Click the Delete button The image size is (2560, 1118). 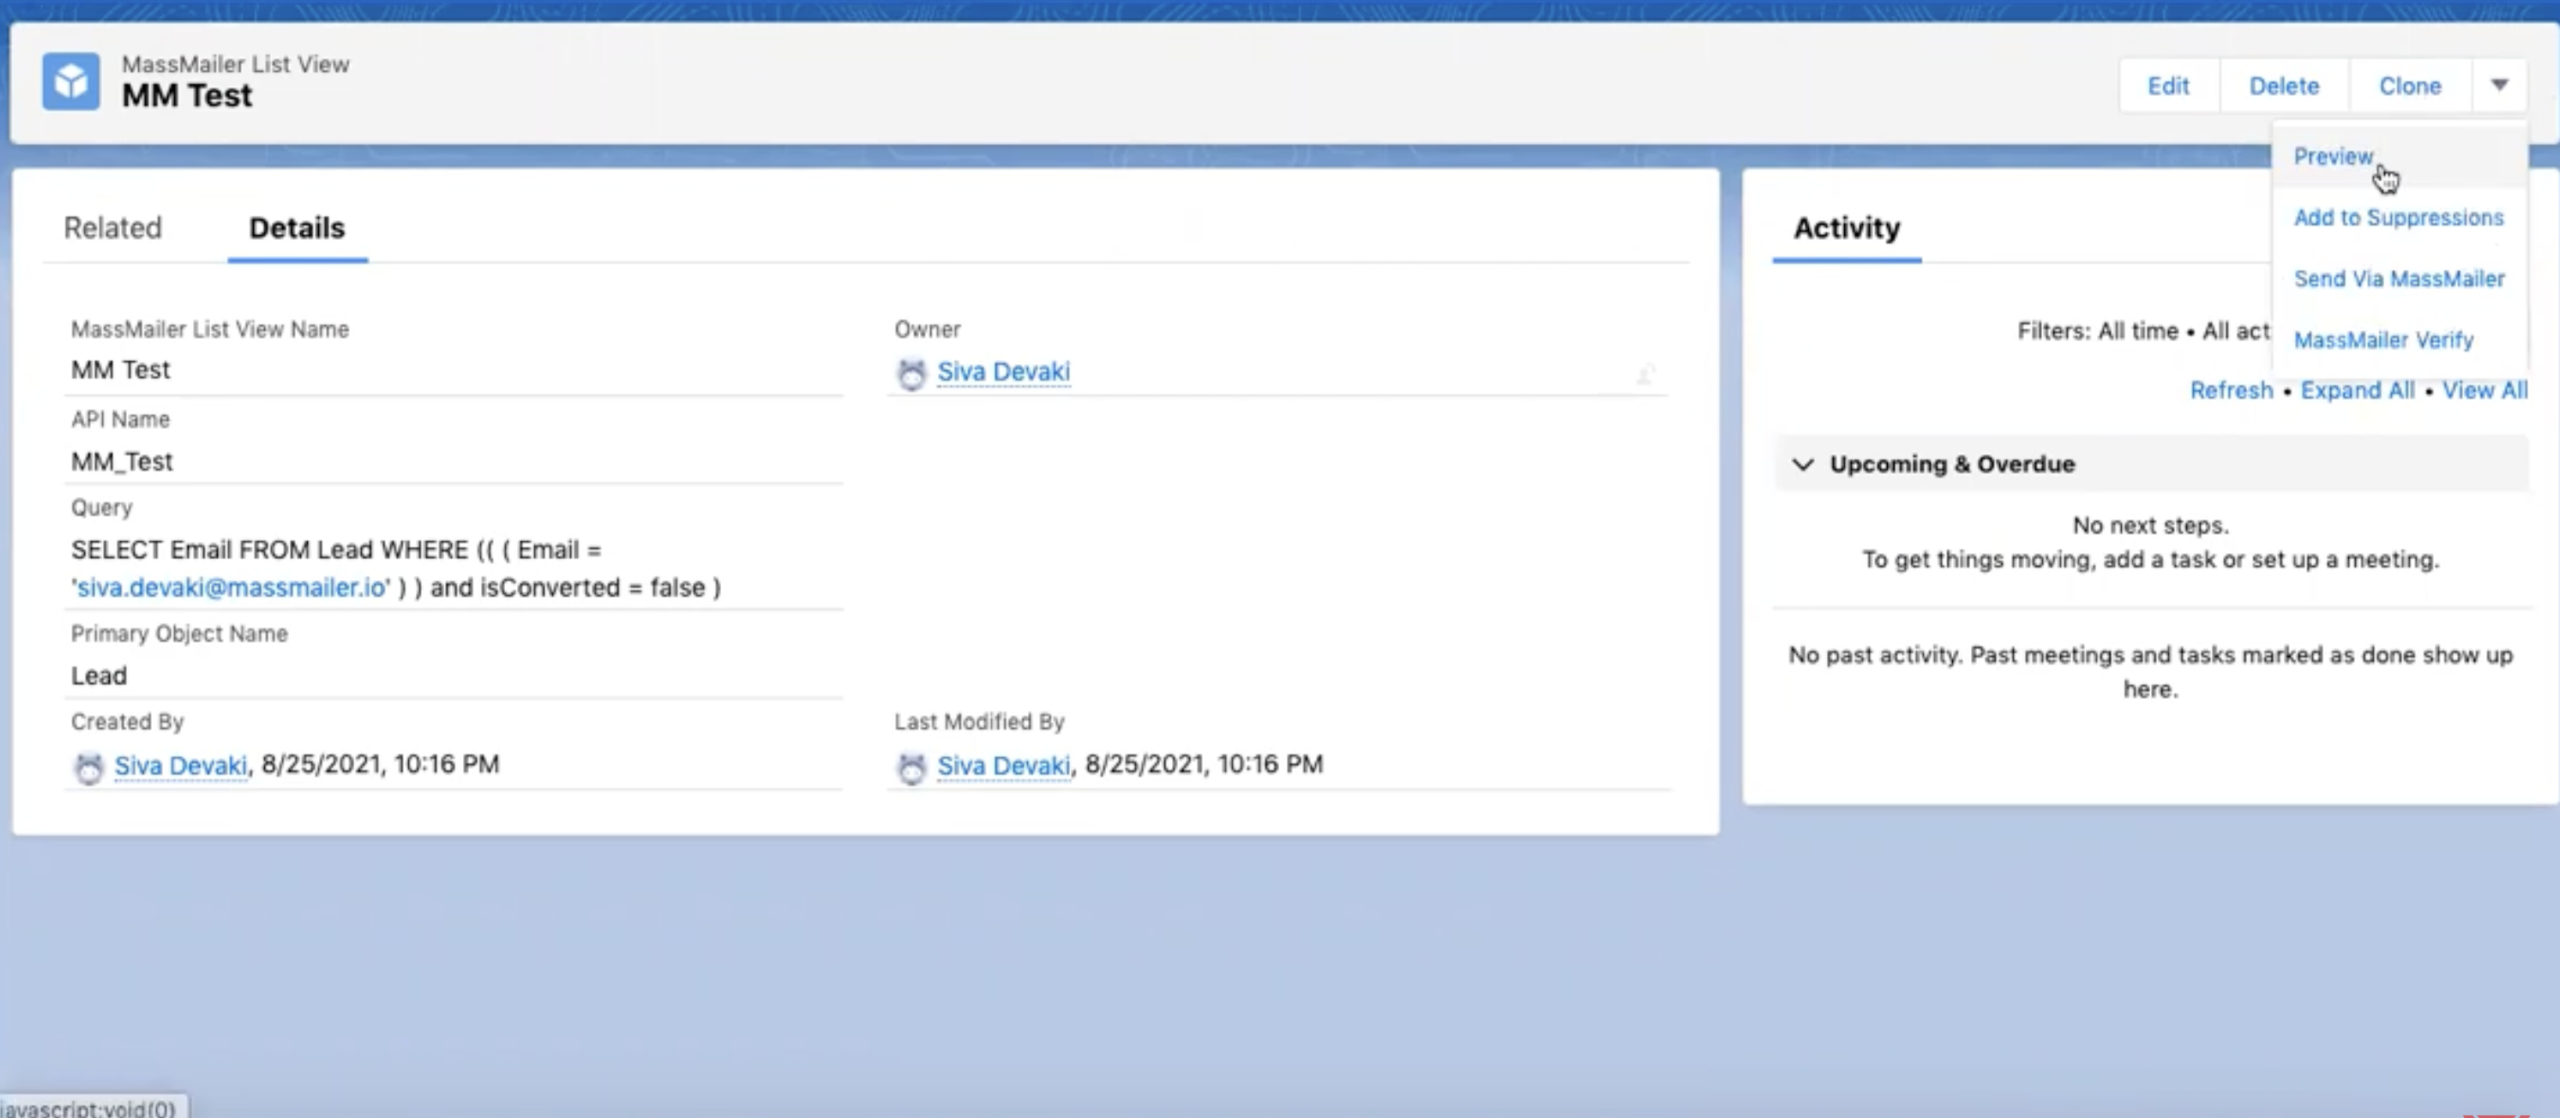pyautogui.click(x=2284, y=85)
